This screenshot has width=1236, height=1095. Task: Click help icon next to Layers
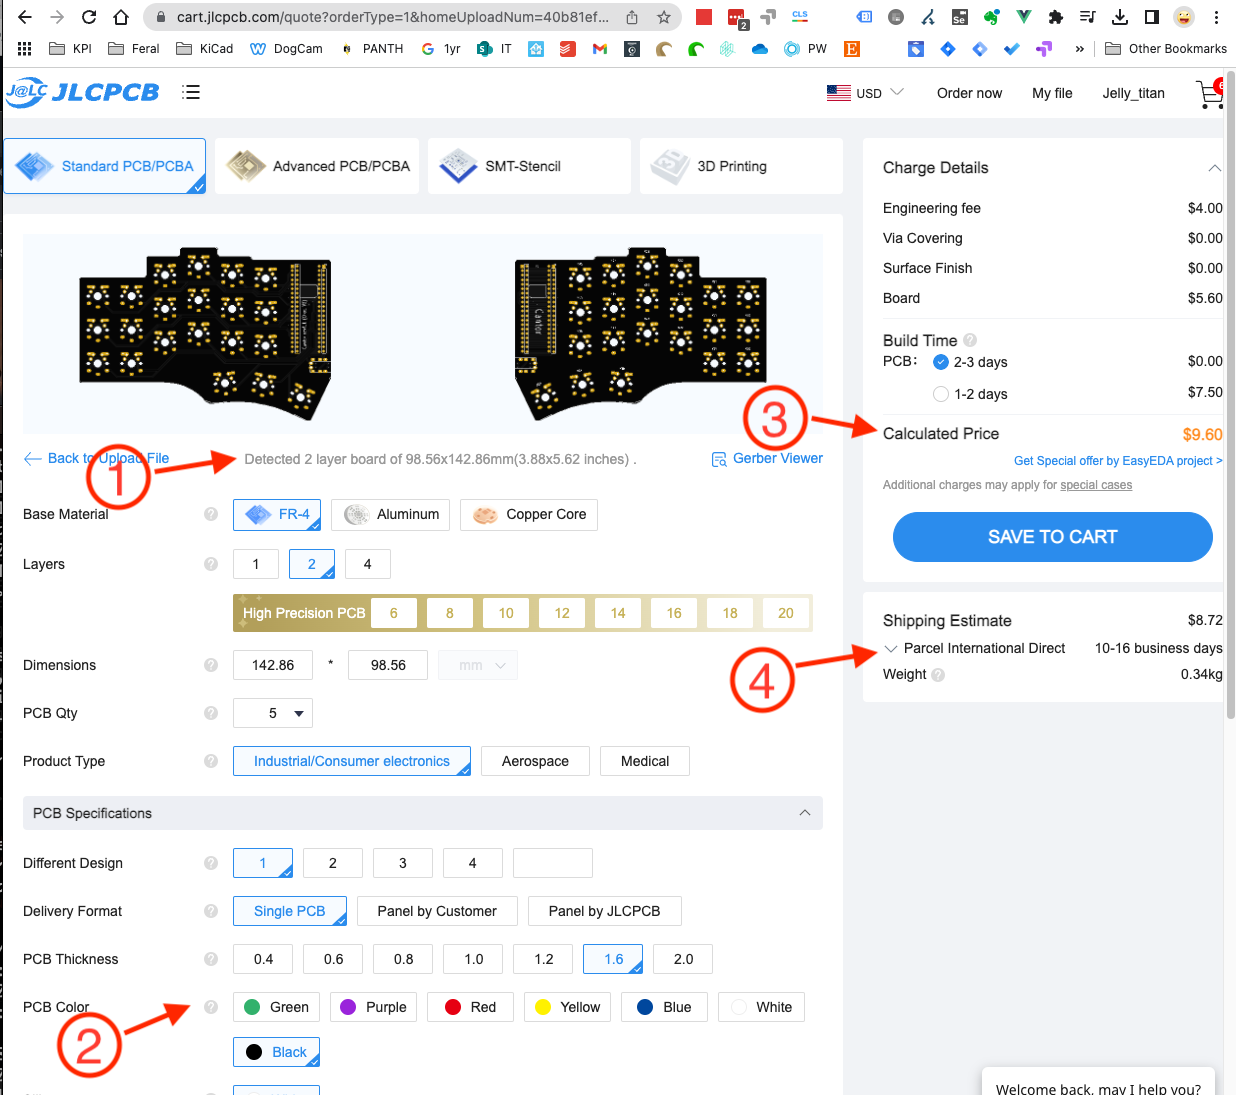211,564
